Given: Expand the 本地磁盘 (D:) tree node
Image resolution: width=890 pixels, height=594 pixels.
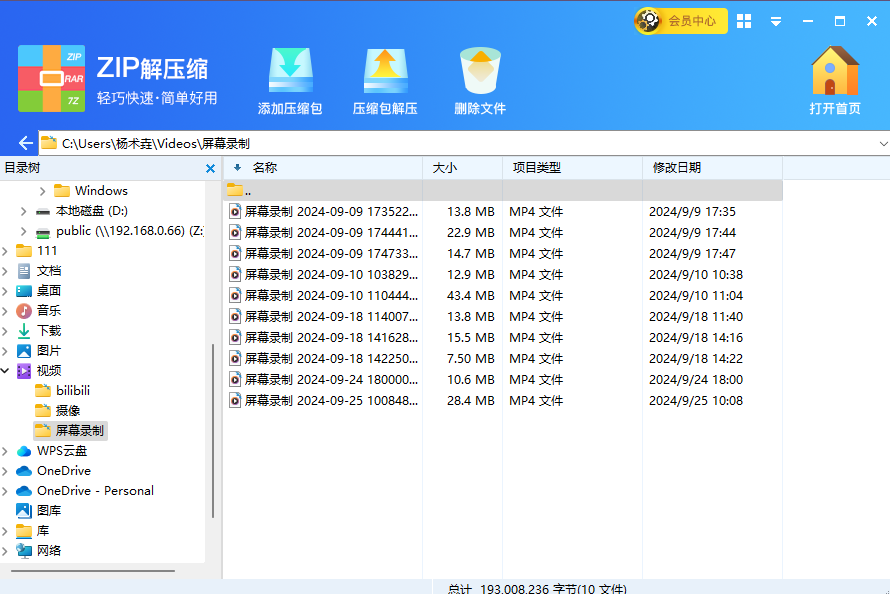Looking at the screenshot, I should click(x=24, y=211).
